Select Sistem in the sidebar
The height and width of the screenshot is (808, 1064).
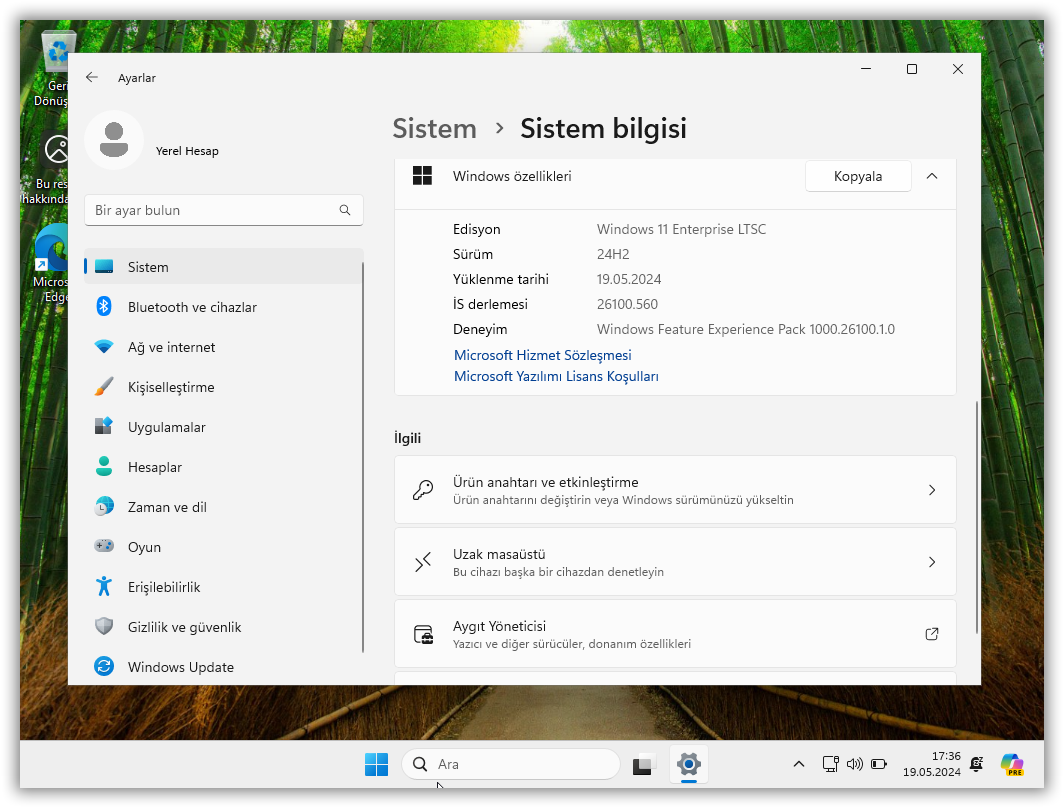click(x=224, y=267)
